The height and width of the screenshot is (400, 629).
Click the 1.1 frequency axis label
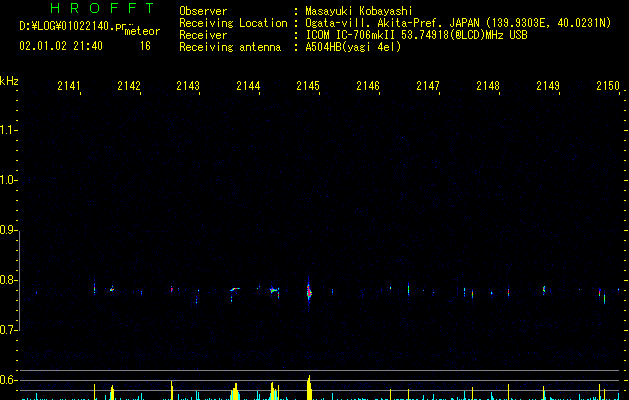click(x=8, y=130)
